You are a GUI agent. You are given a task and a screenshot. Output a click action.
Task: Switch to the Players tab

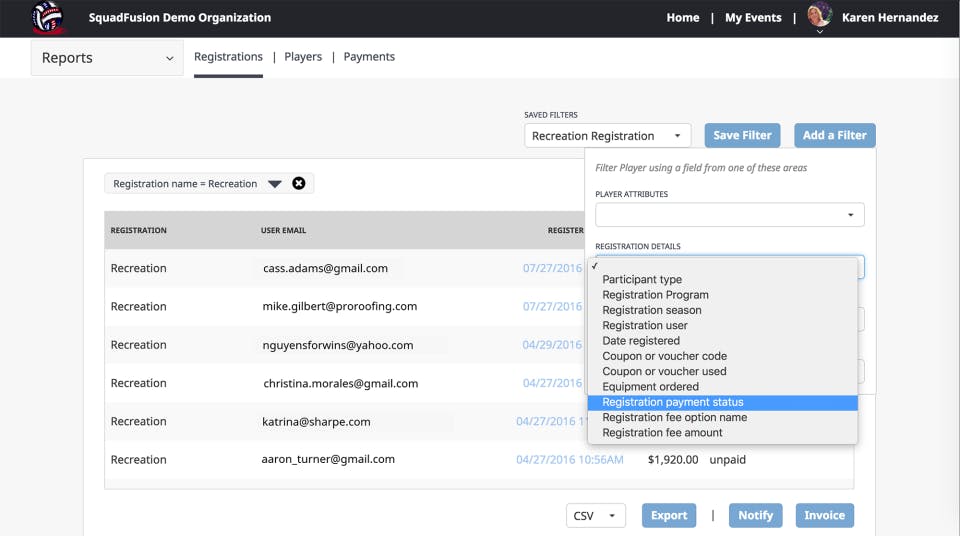coord(303,57)
